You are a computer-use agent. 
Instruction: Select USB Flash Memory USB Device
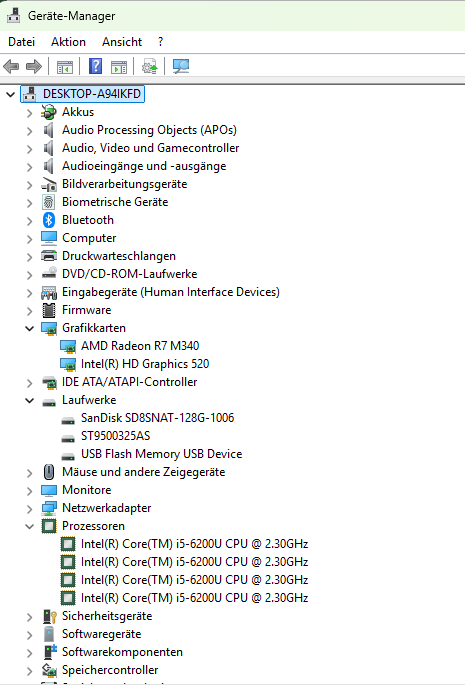161,454
